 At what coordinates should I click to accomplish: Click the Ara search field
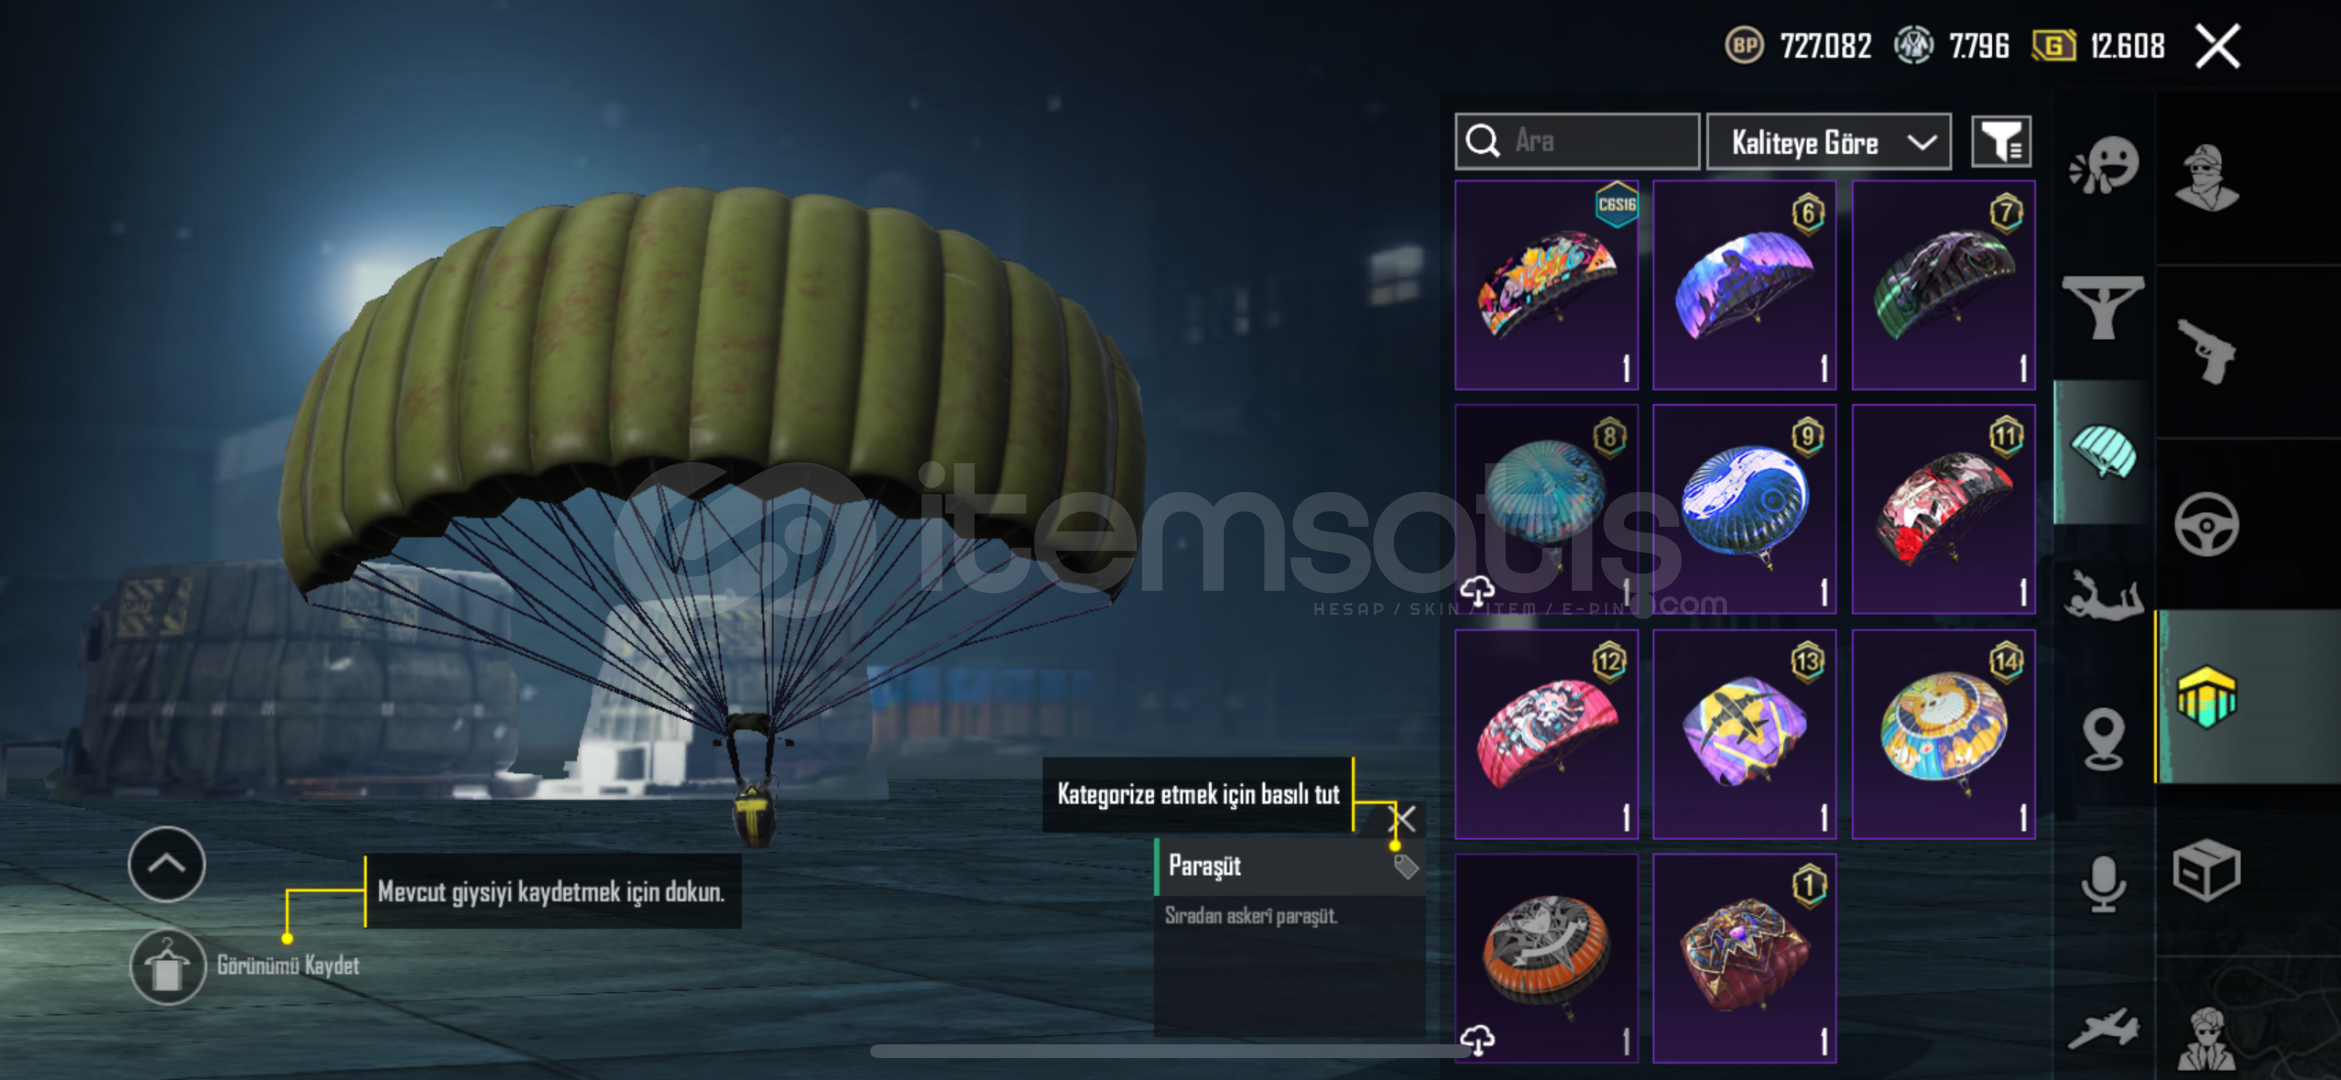1577,141
